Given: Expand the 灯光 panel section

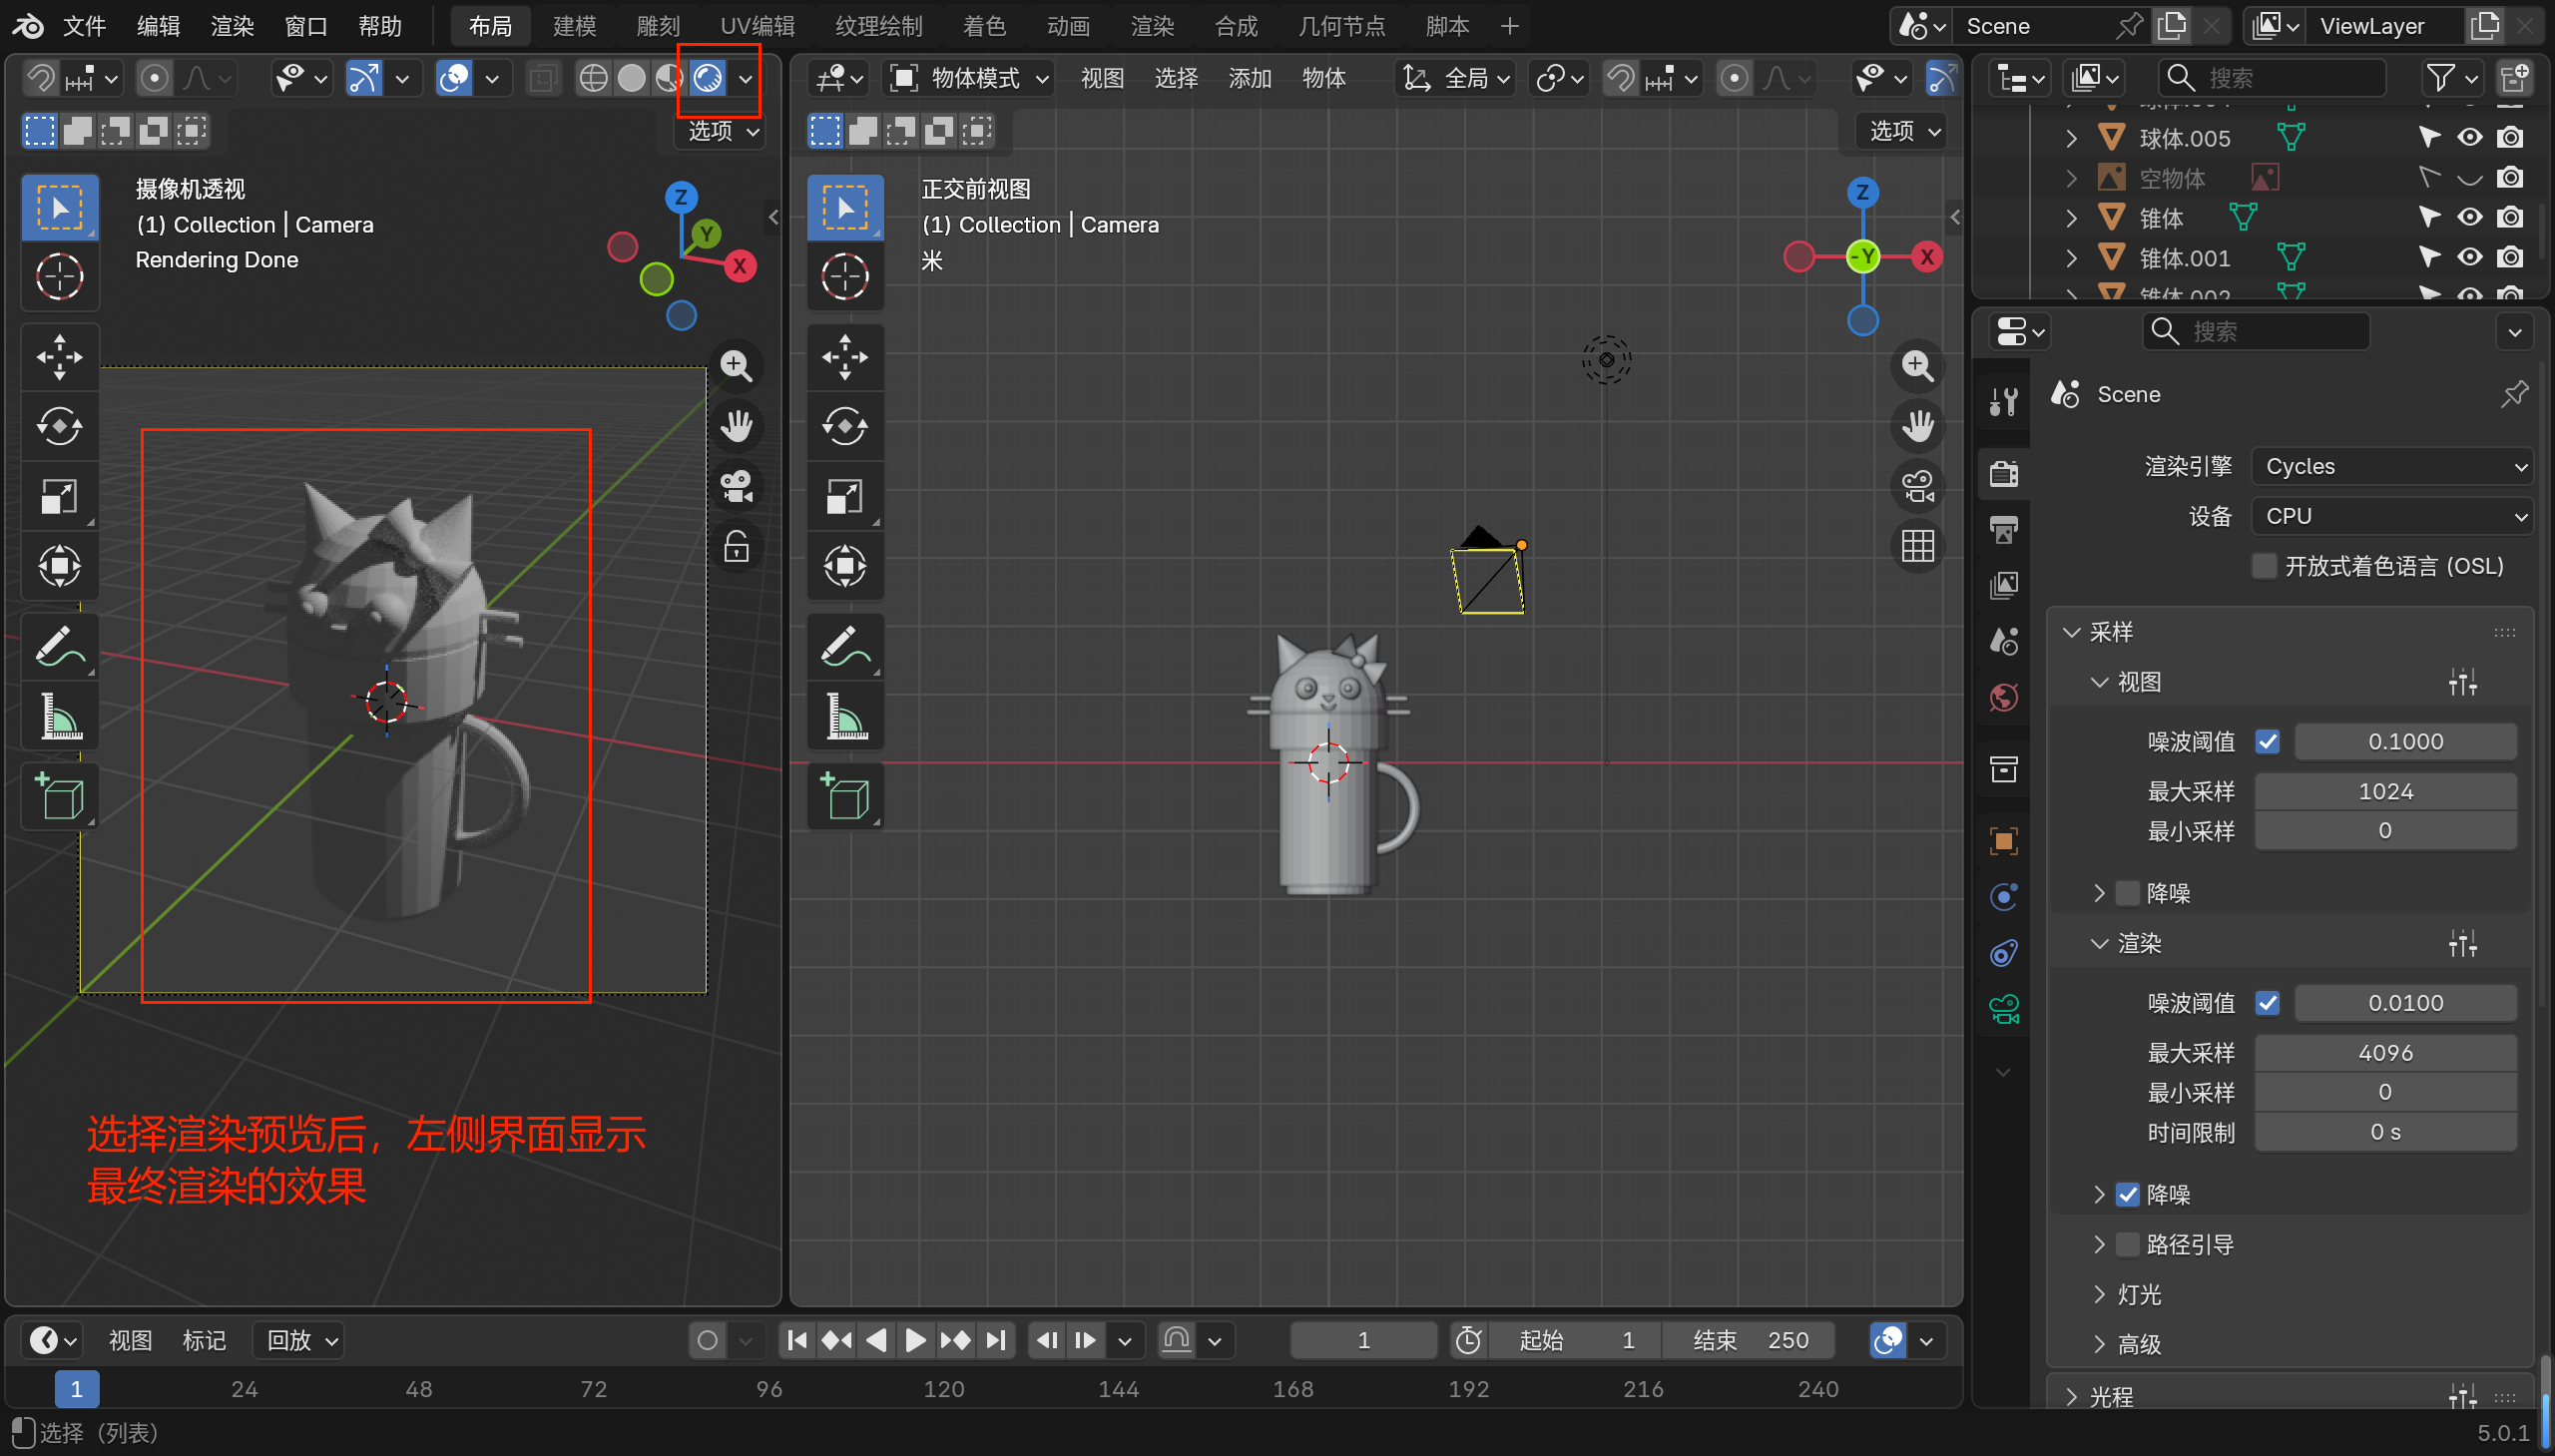Looking at the screenshot, I should (x=2139, y=1294).
